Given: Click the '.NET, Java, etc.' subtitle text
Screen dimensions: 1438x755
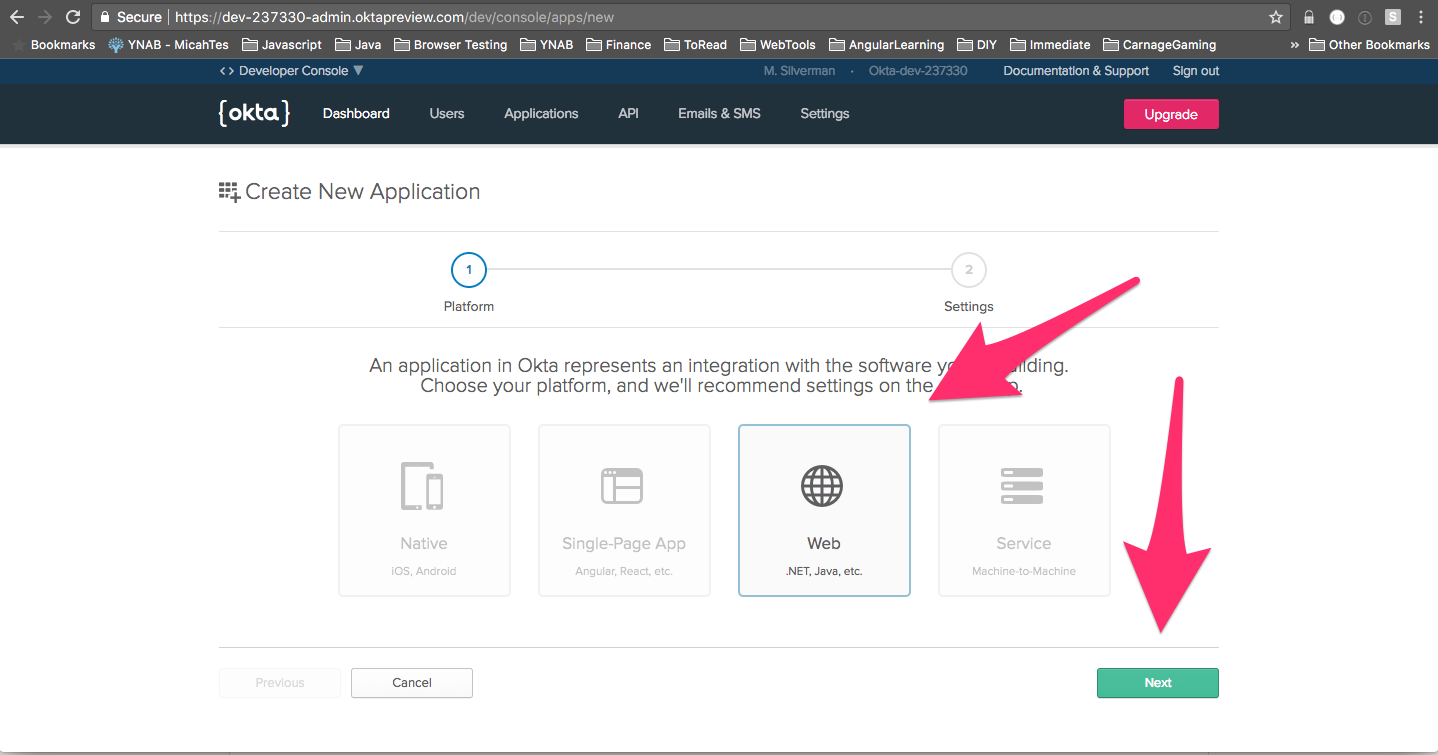Looking at the screenshot, I should click(x=824, y=571).
